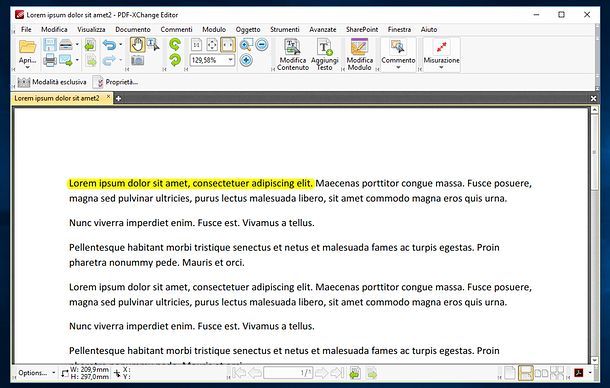This screenshot has width=610, height=388.
Task: Print the document with the printer icon
Action: (50, 60)
